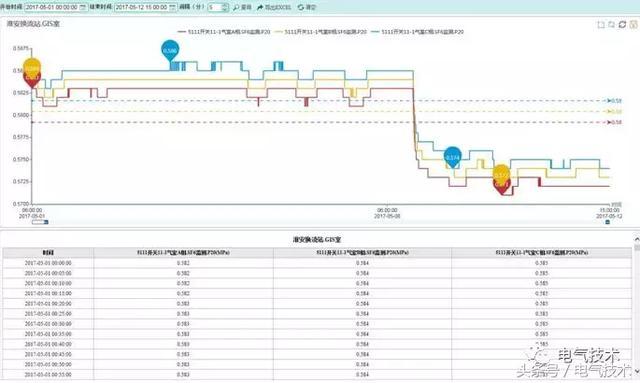Image resolution: width=640 pixels, height=383 pixels.
Task: Click the left data-zoom slider handle
Action: [46, 222]
